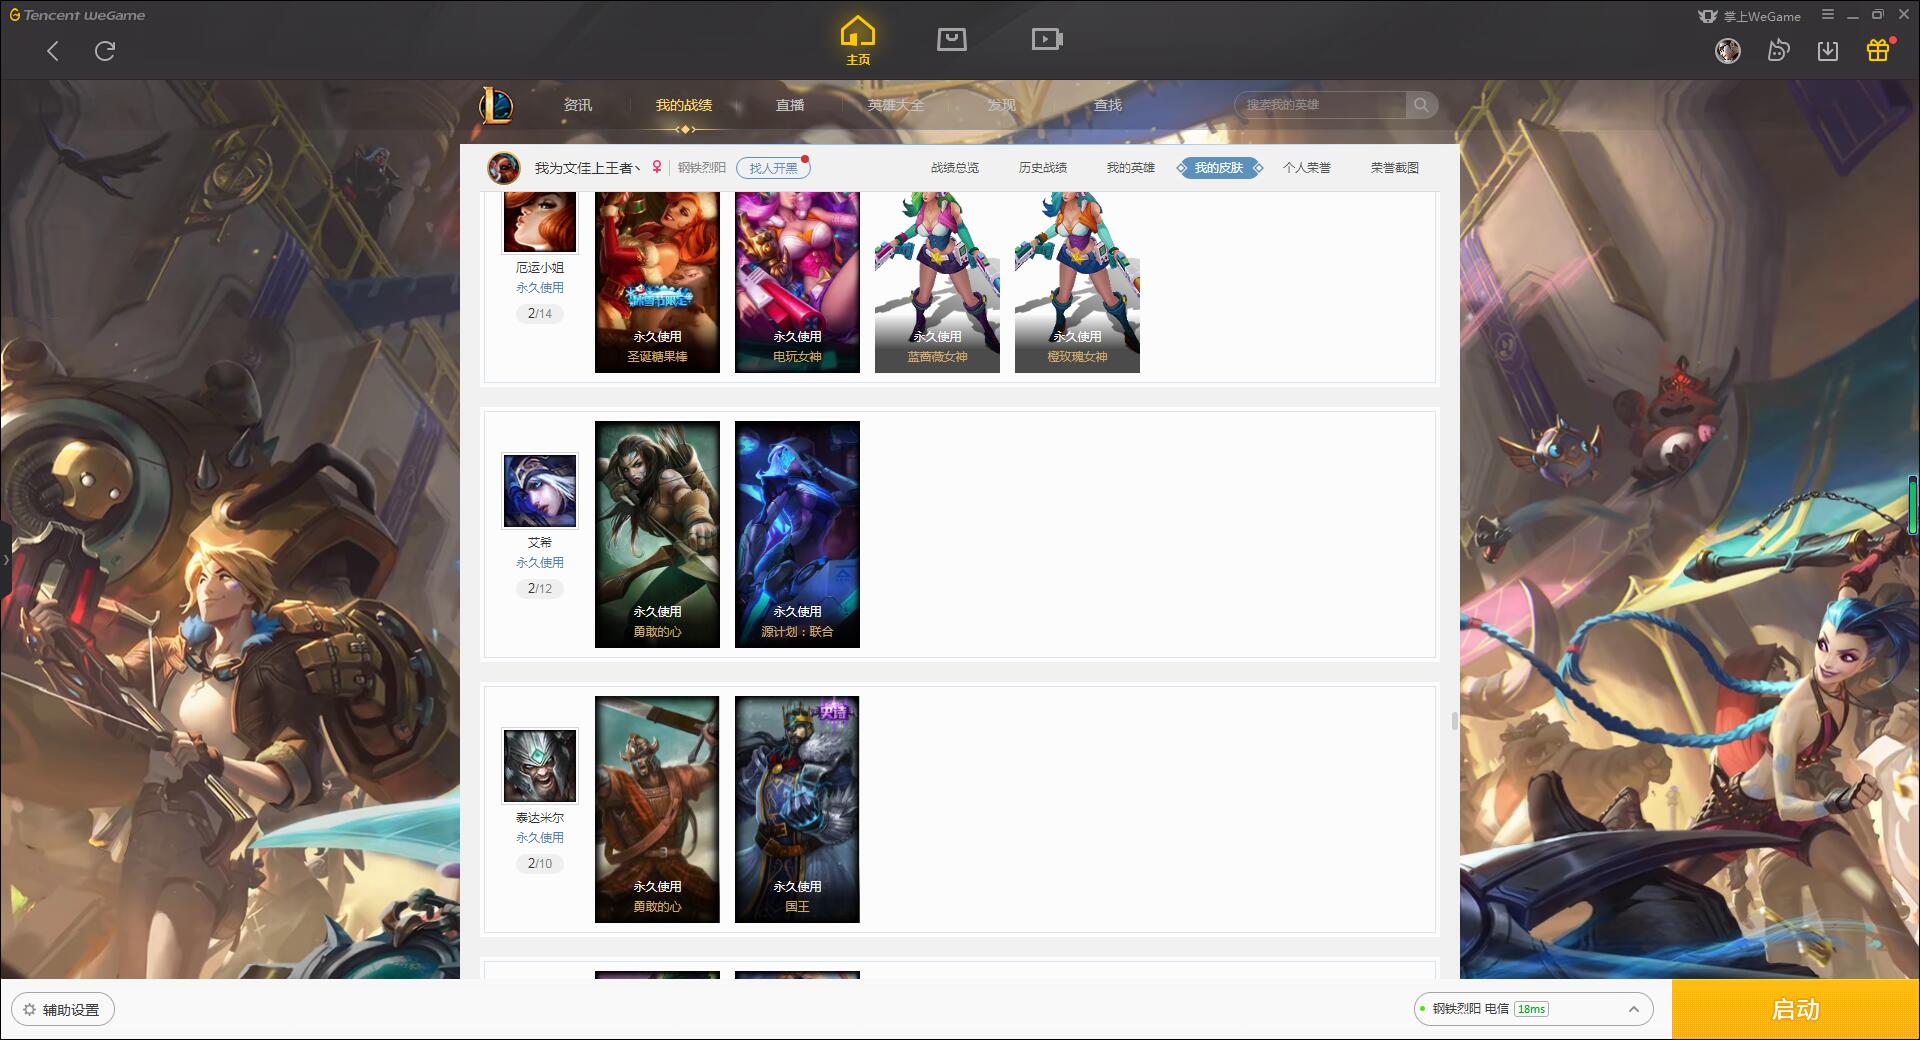Open the 源计划：联合 skin card
1920x1040 pixels.
797,534
